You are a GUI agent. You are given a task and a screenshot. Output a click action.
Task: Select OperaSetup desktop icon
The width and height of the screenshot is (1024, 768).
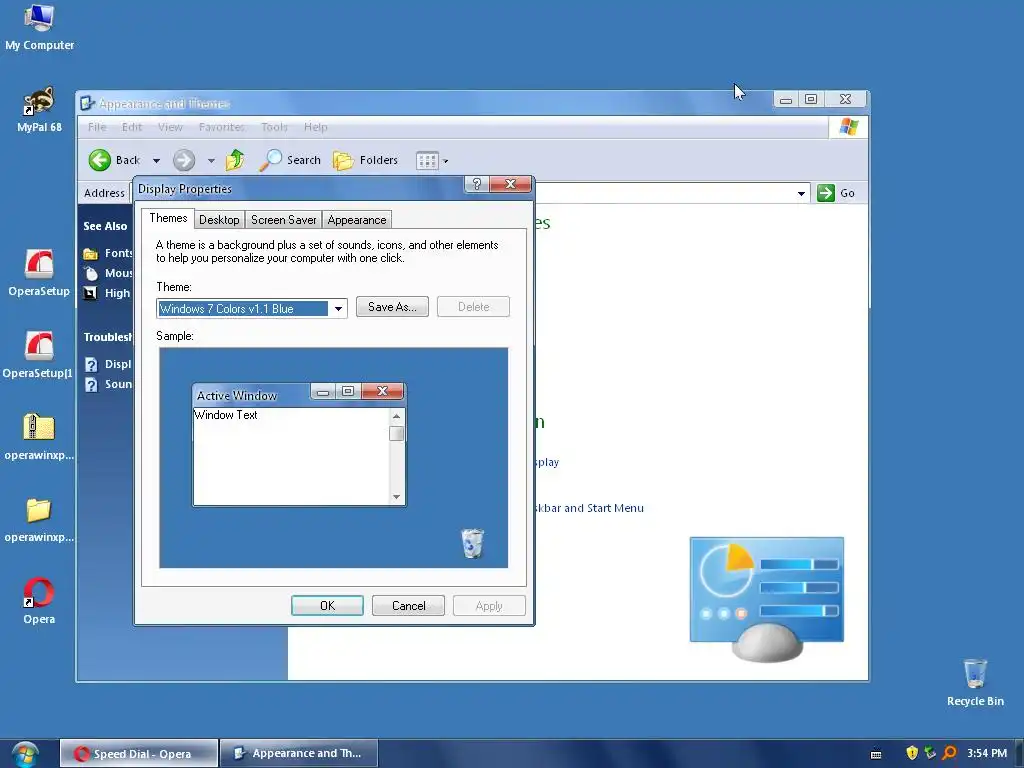pyautogui.click(x=39, y=273)
